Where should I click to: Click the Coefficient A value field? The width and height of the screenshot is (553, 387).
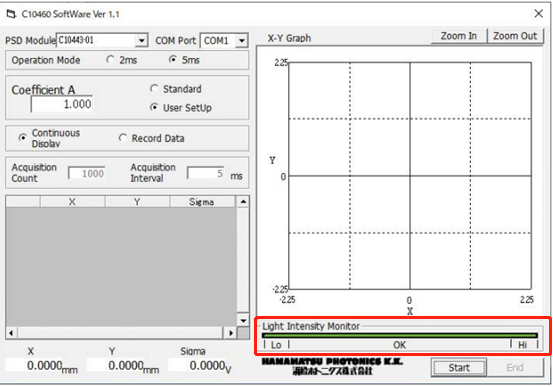(62, 104)
